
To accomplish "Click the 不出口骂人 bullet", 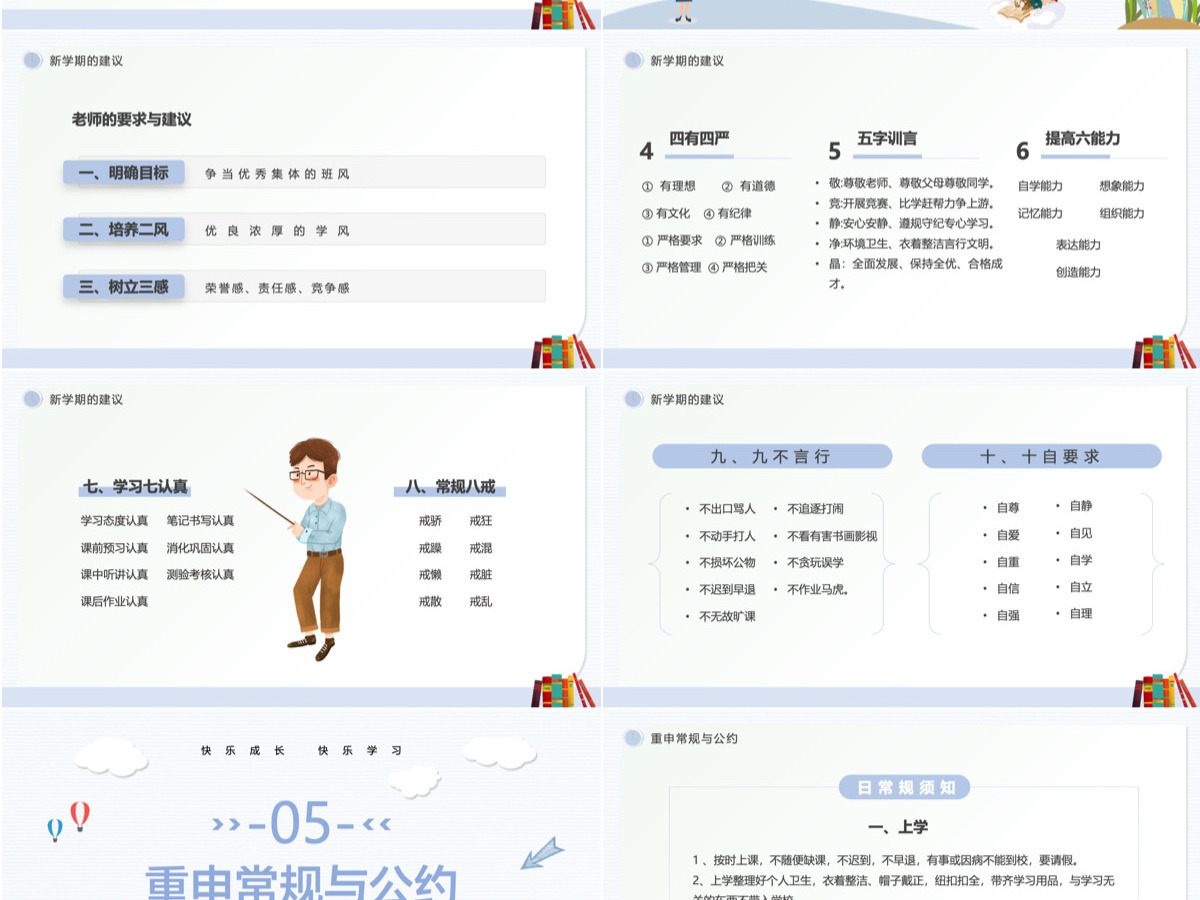I will pos(721,509).
